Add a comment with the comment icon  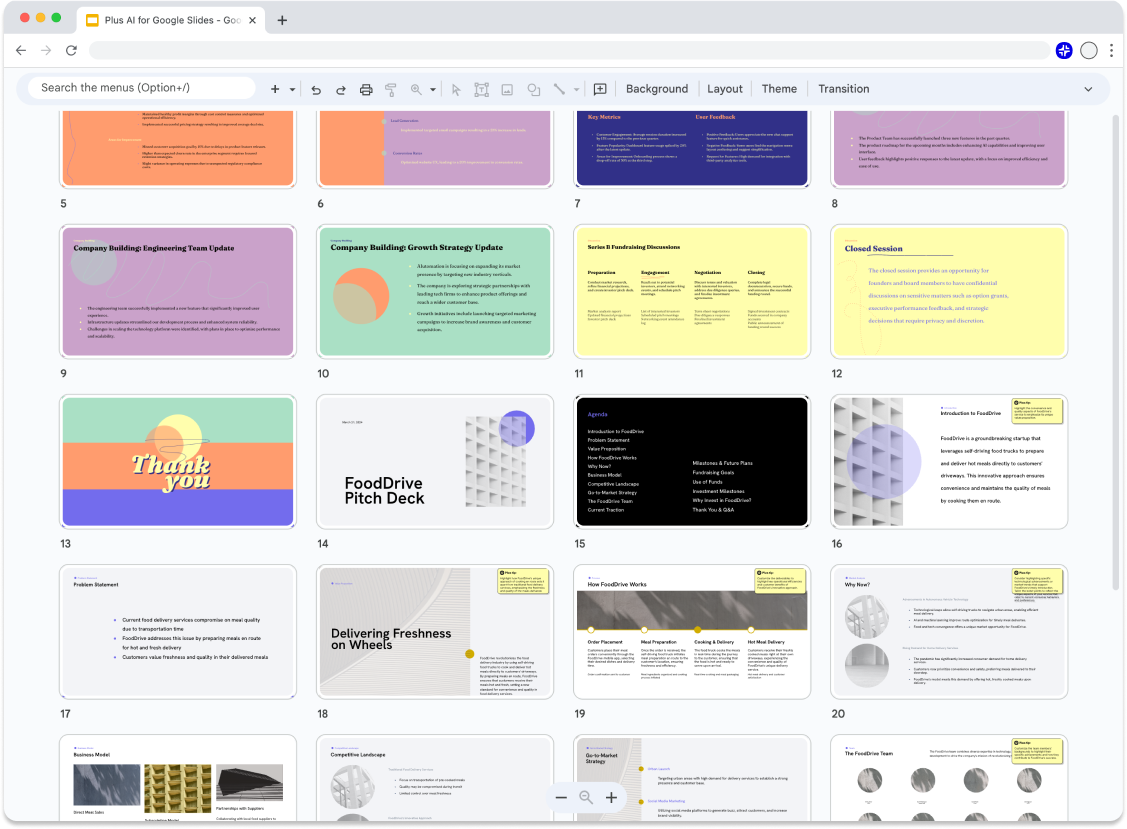coord(600,89)
